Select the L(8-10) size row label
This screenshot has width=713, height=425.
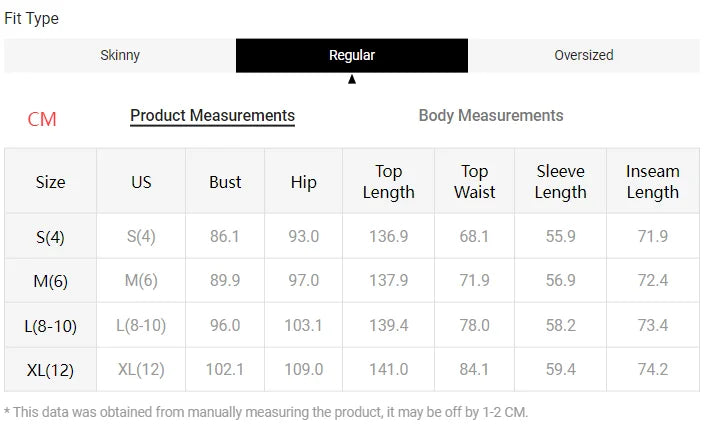[50, 326]
